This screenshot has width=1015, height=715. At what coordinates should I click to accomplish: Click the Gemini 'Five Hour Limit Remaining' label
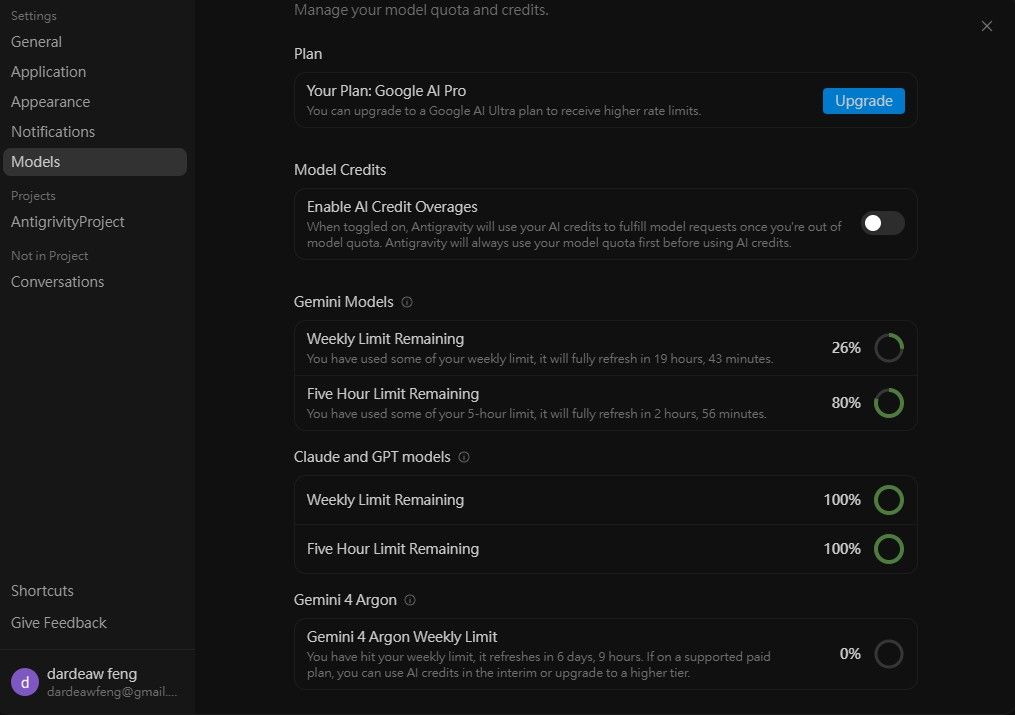(x=393, y=394)
